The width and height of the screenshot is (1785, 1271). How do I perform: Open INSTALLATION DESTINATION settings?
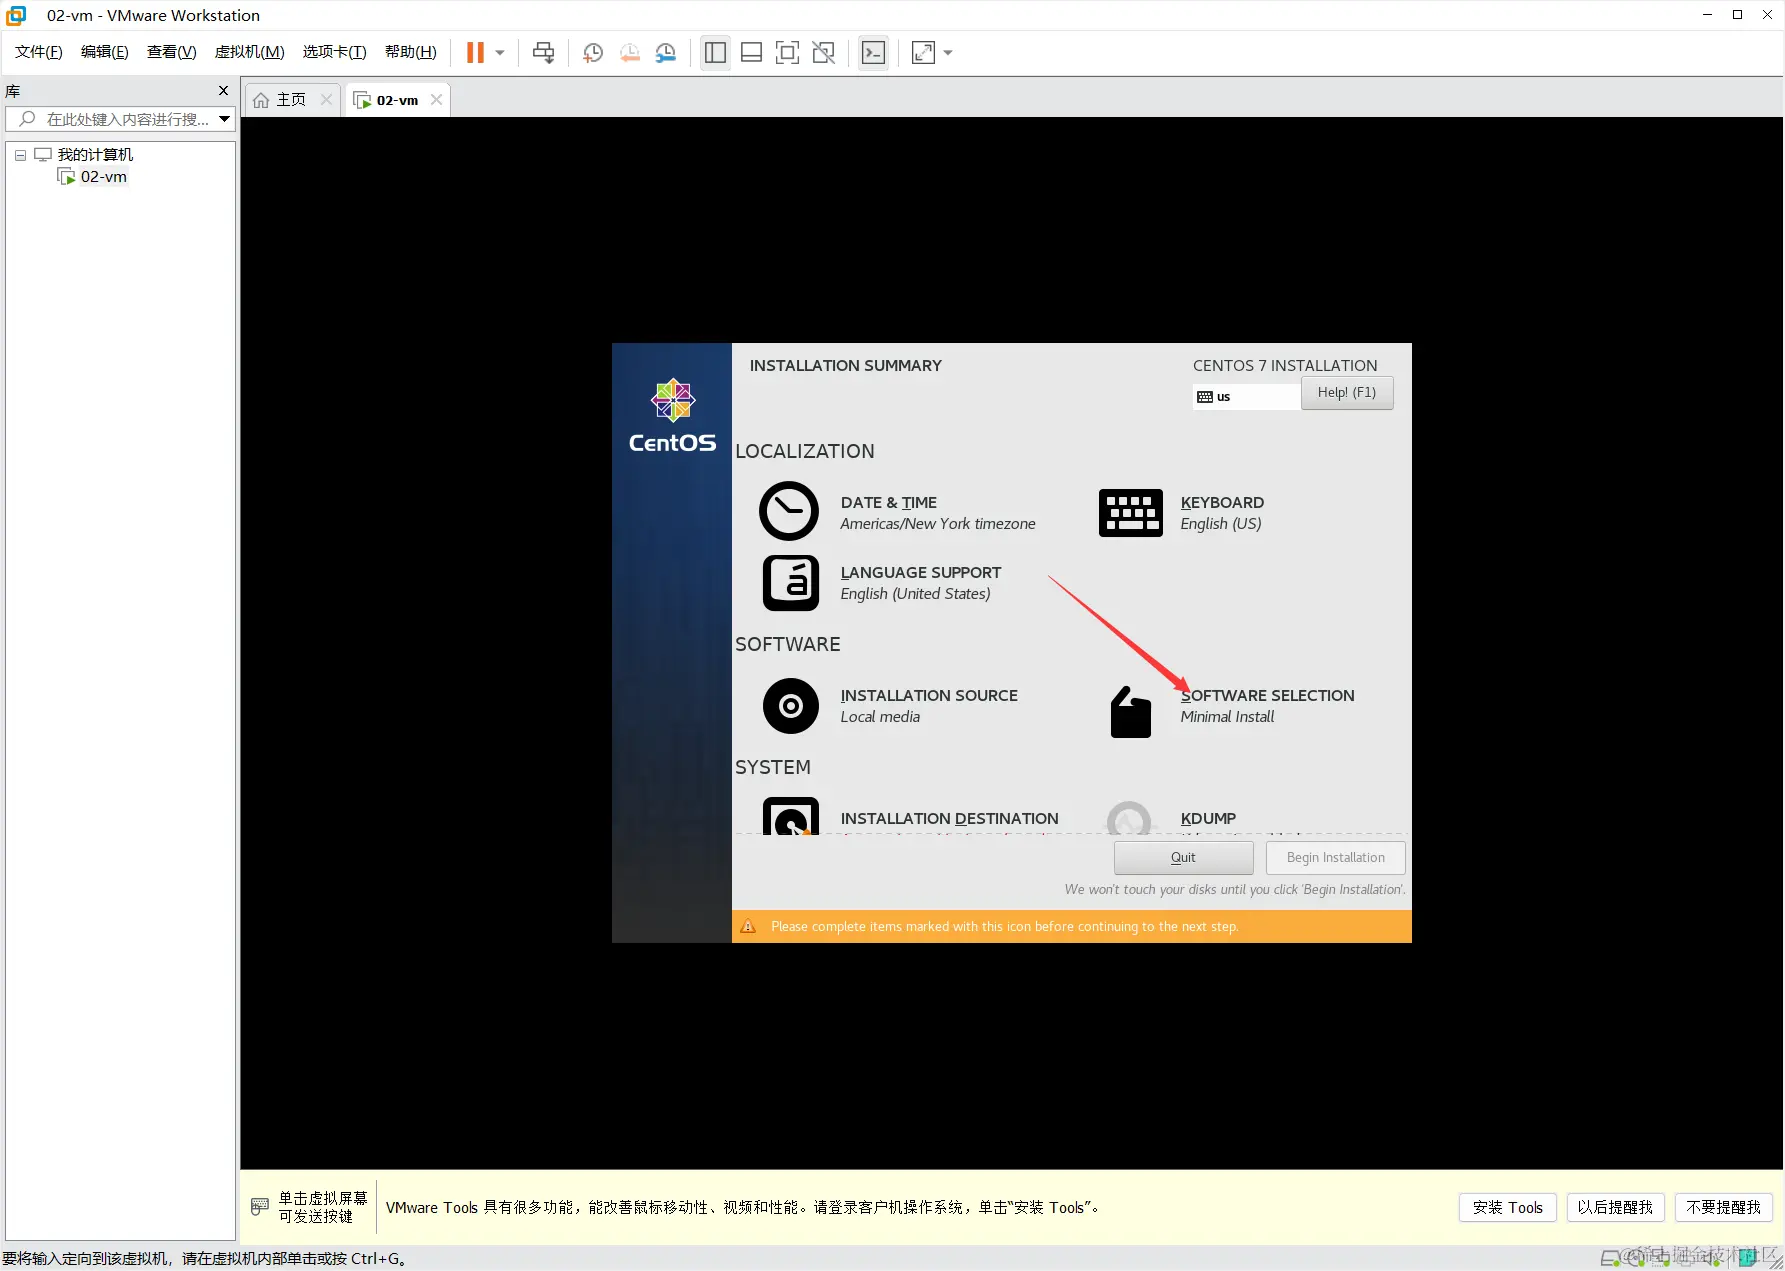(949, 819)
